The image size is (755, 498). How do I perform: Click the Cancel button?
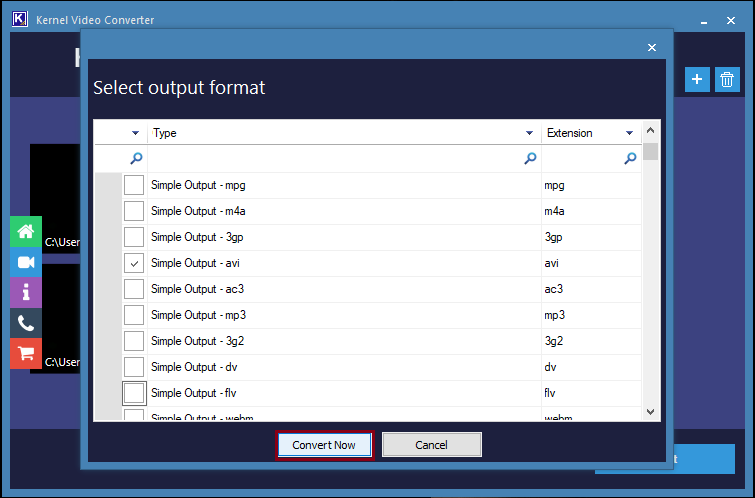(x=431, y=445)
